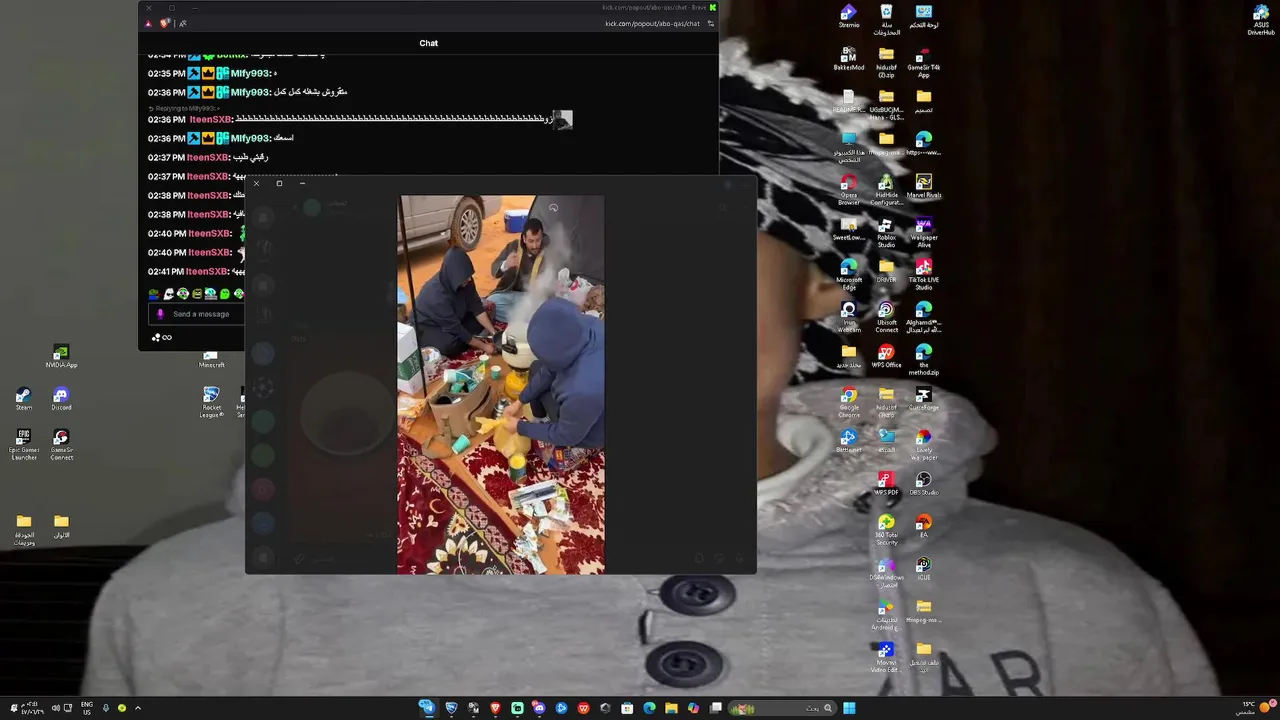Launch Marvel Rivals from the desktop
The width and height of the screenshot is (1280, 720).
point(923,186)
